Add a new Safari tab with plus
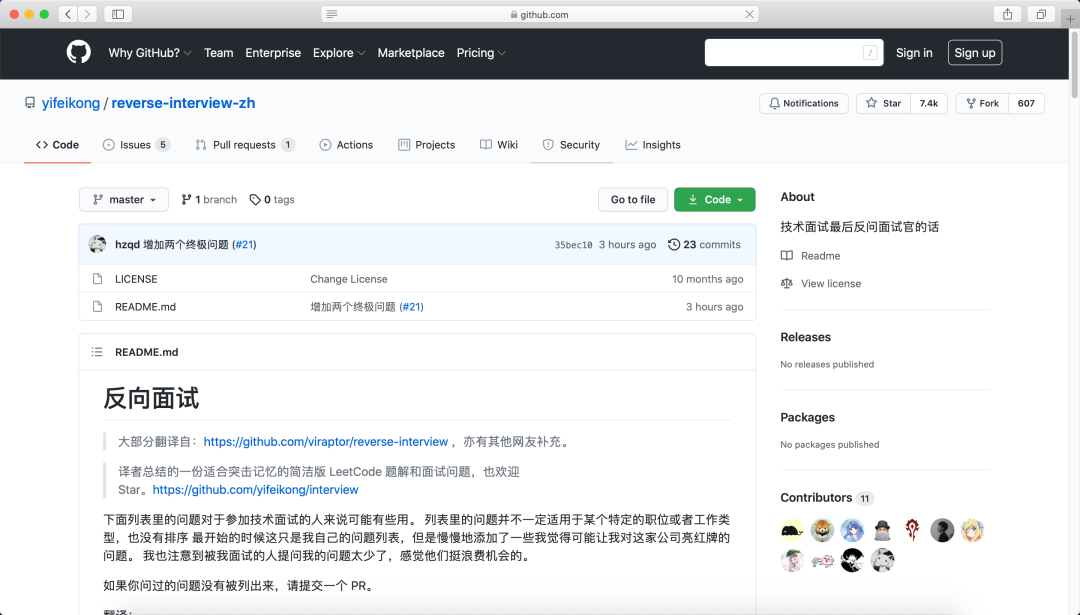1080x615 pixels. tap(1070, 18)
